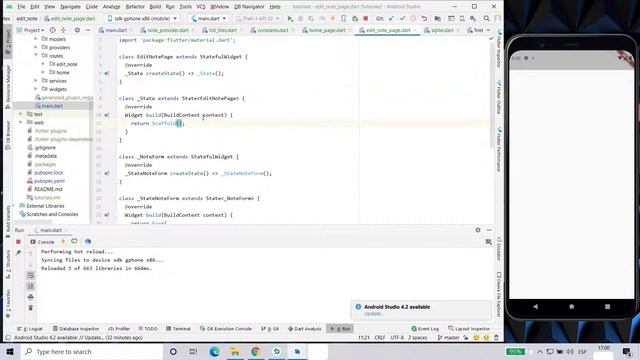Stop the running app in main toolbar
Screen dimensions: 640x360
point(366,18)
